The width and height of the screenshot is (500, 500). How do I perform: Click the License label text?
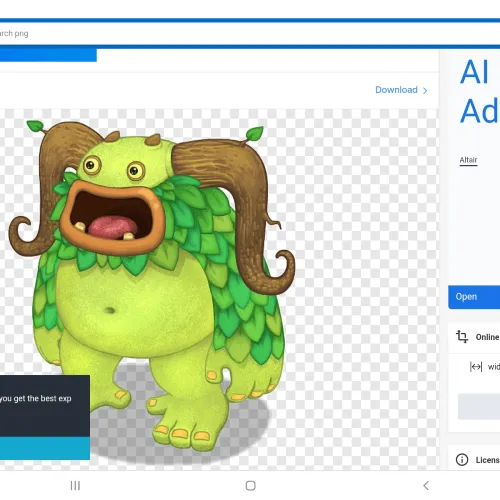coord(488,460)
